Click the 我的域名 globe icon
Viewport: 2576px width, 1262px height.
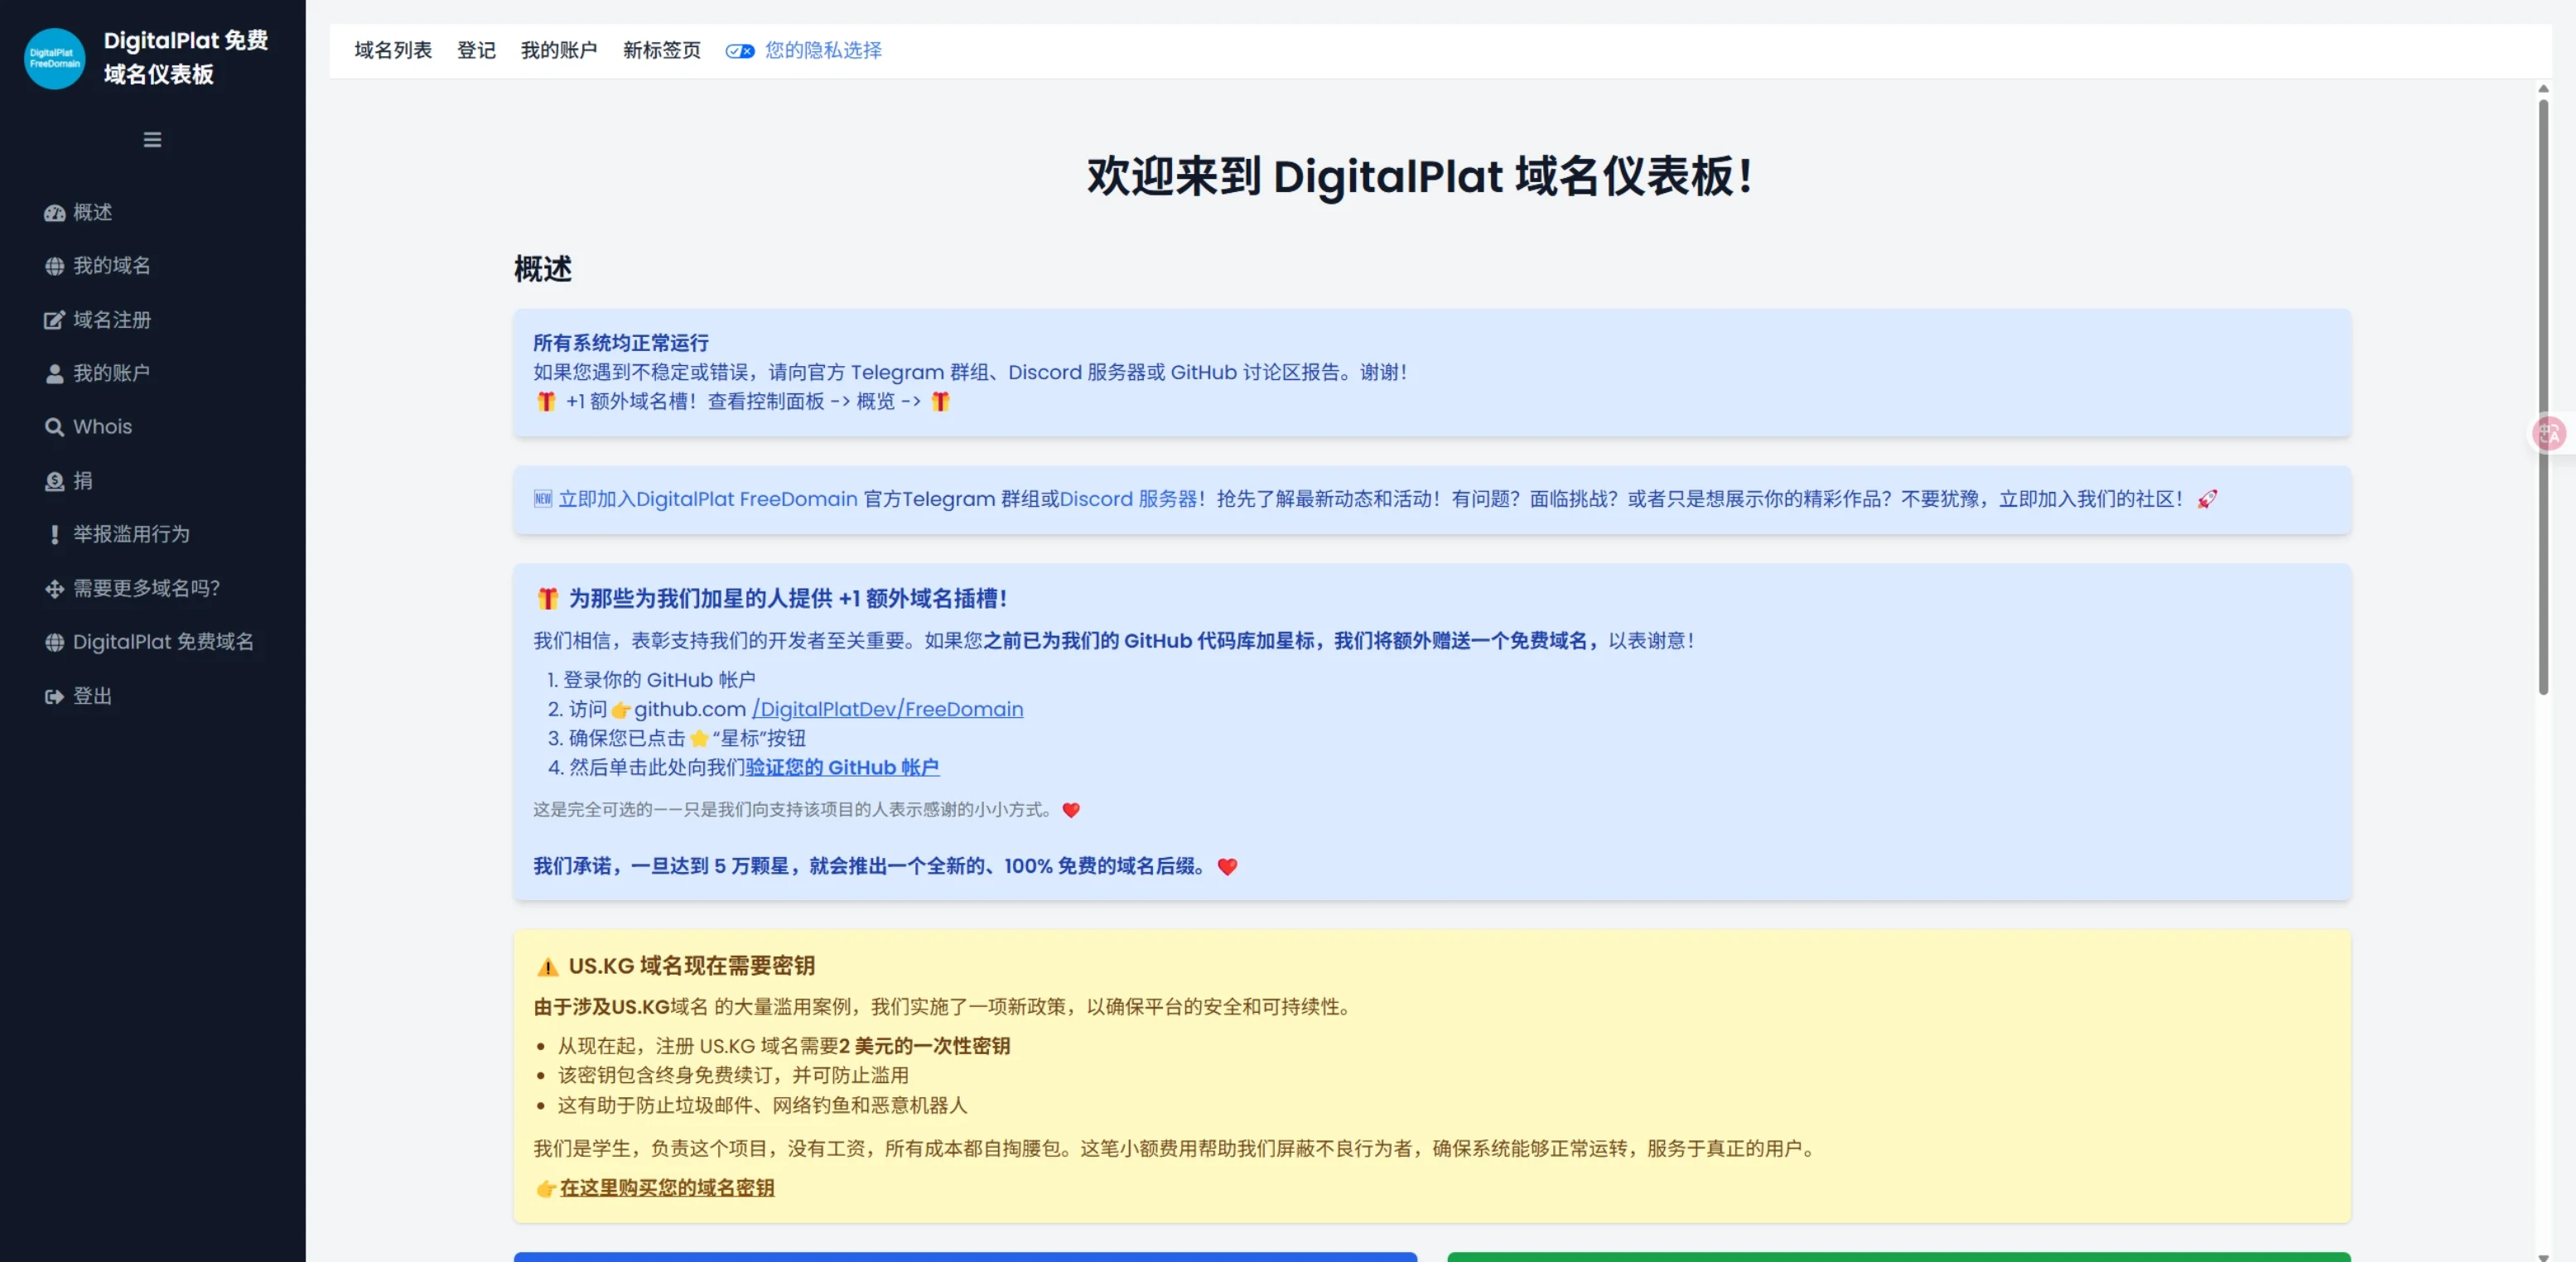tap(54, 266)
